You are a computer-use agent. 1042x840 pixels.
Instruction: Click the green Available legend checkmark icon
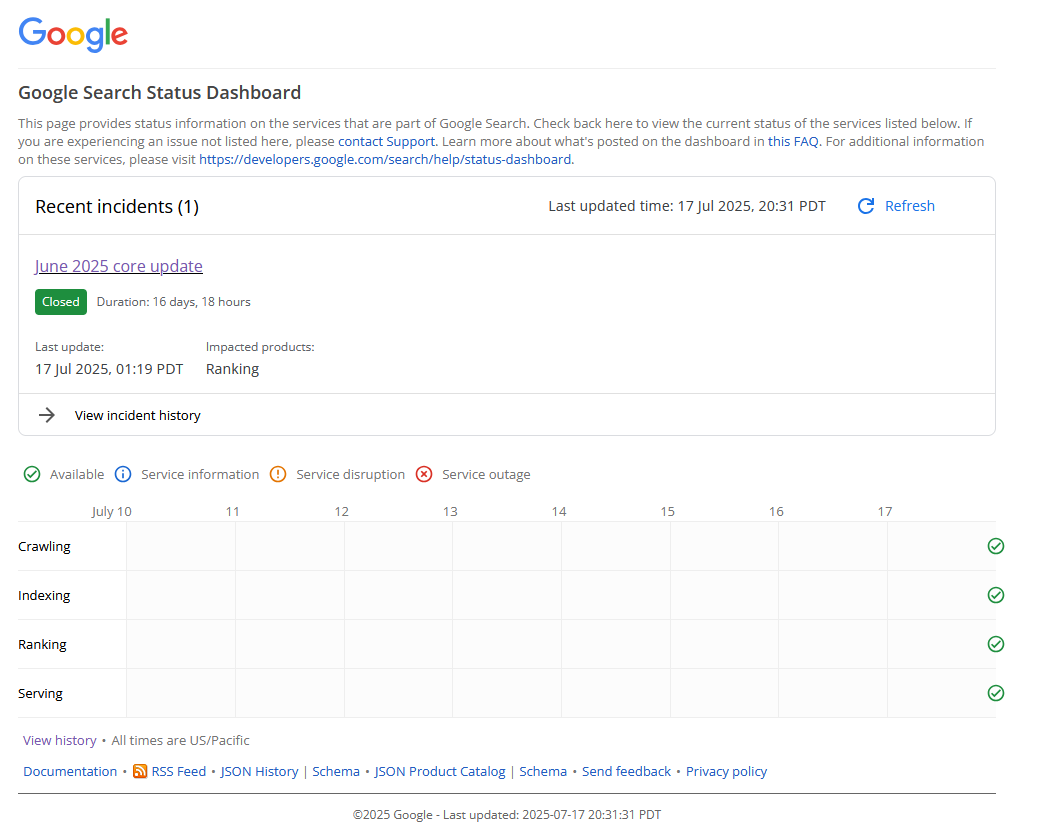click(32, 474)
